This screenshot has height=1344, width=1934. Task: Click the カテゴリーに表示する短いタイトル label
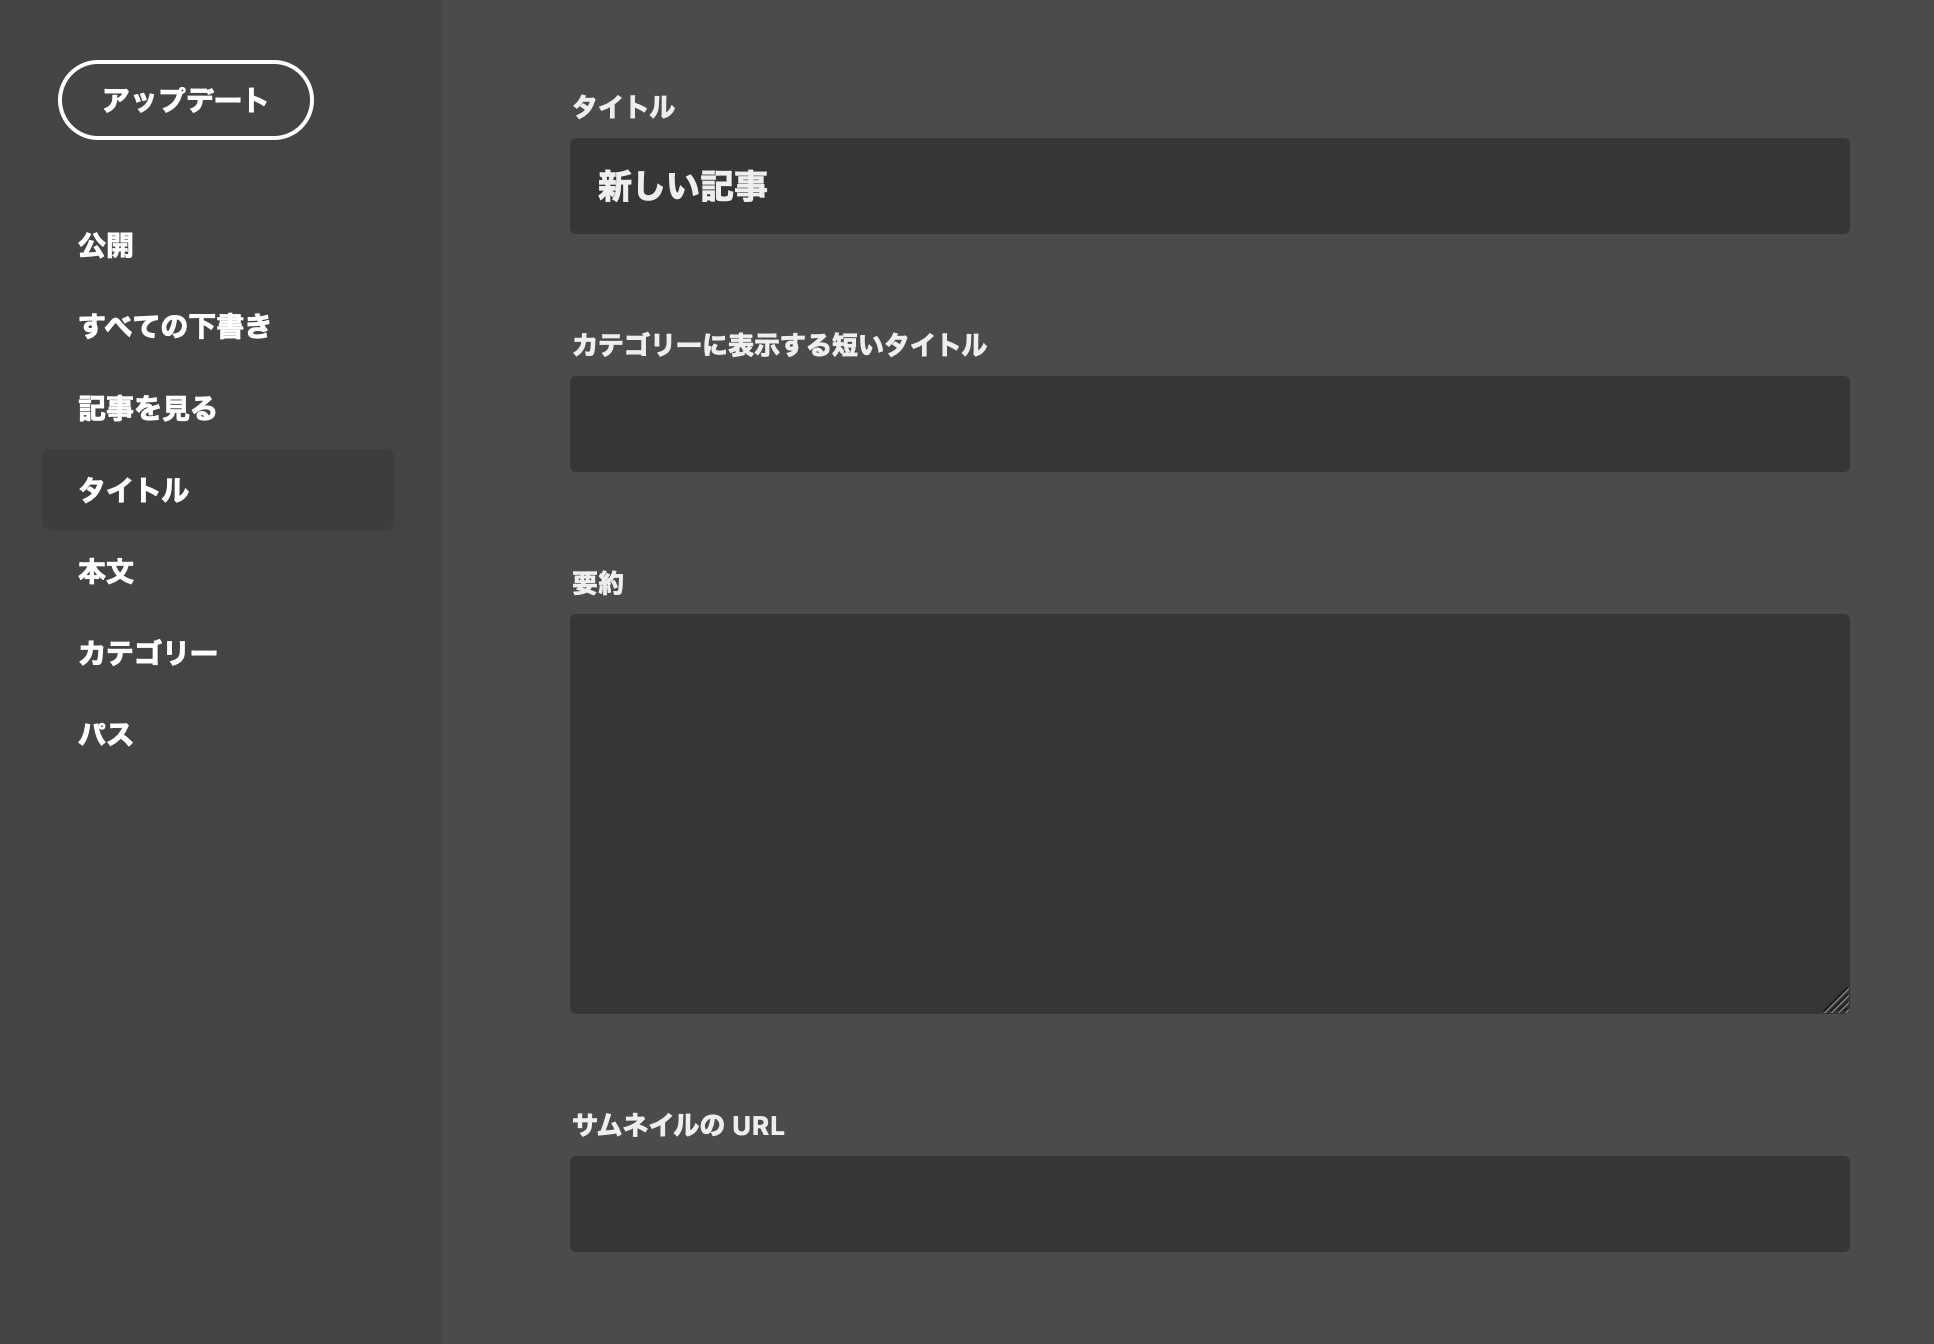pos(779,345)
